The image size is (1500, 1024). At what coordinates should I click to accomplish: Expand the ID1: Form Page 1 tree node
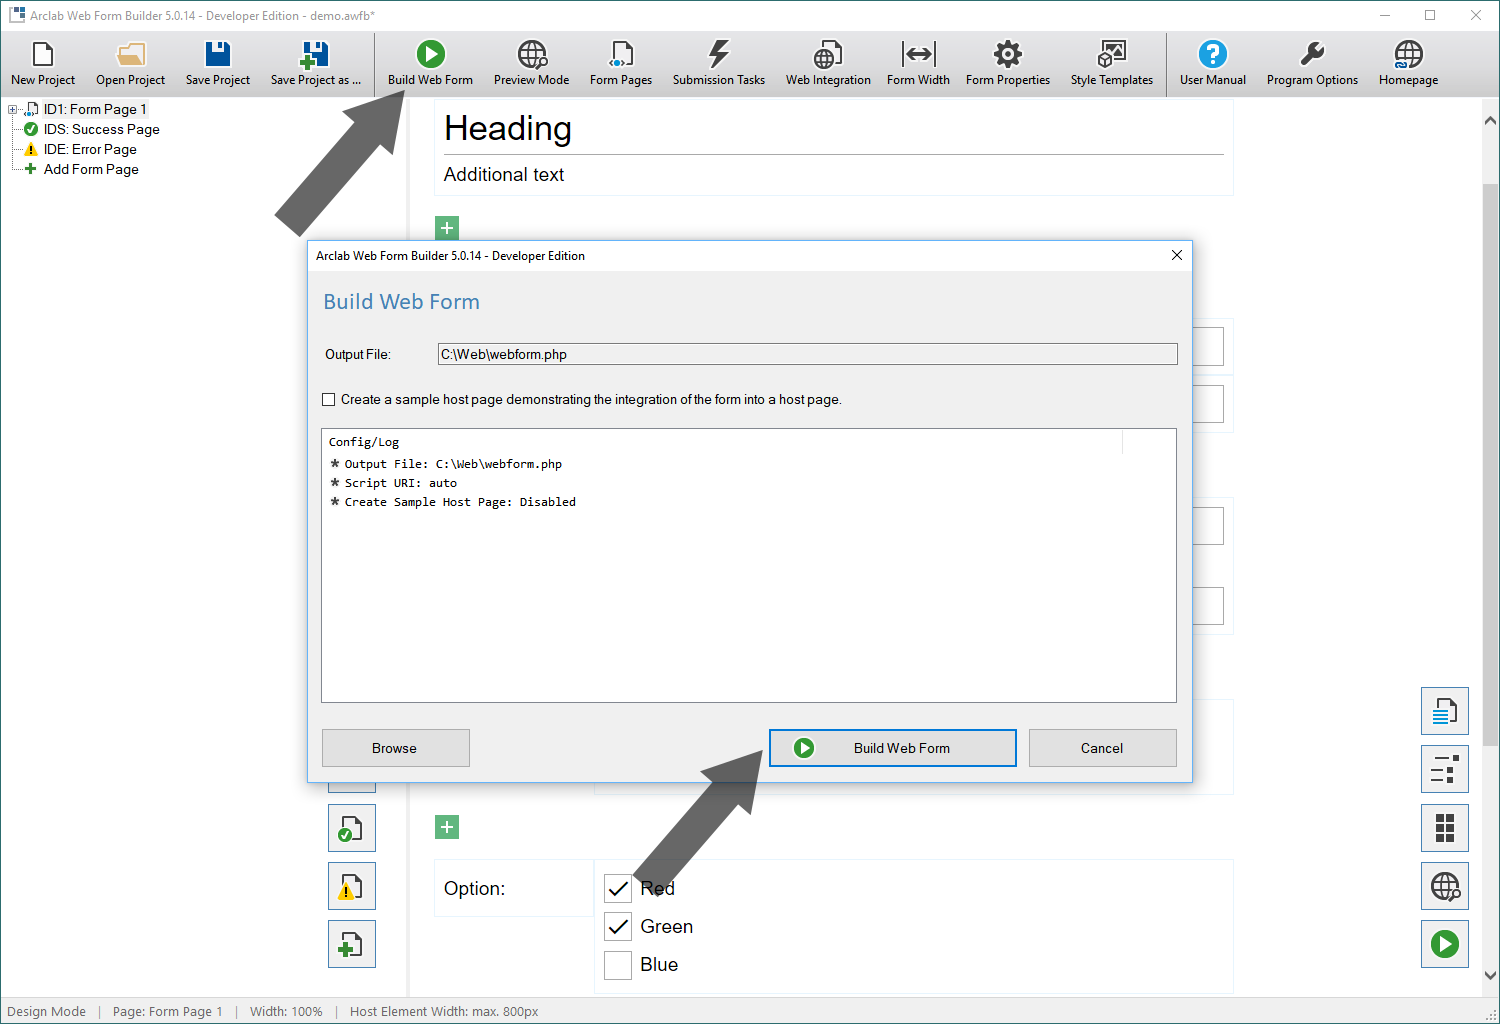pos(11,109)
